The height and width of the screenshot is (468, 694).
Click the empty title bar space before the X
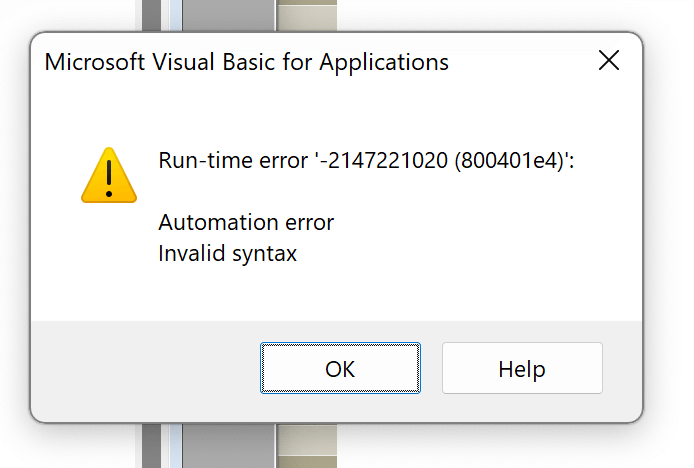[521, 61]
